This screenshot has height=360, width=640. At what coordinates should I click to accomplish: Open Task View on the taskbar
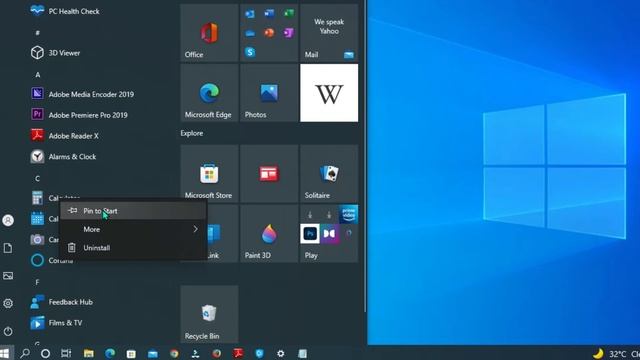pos(66,353)
